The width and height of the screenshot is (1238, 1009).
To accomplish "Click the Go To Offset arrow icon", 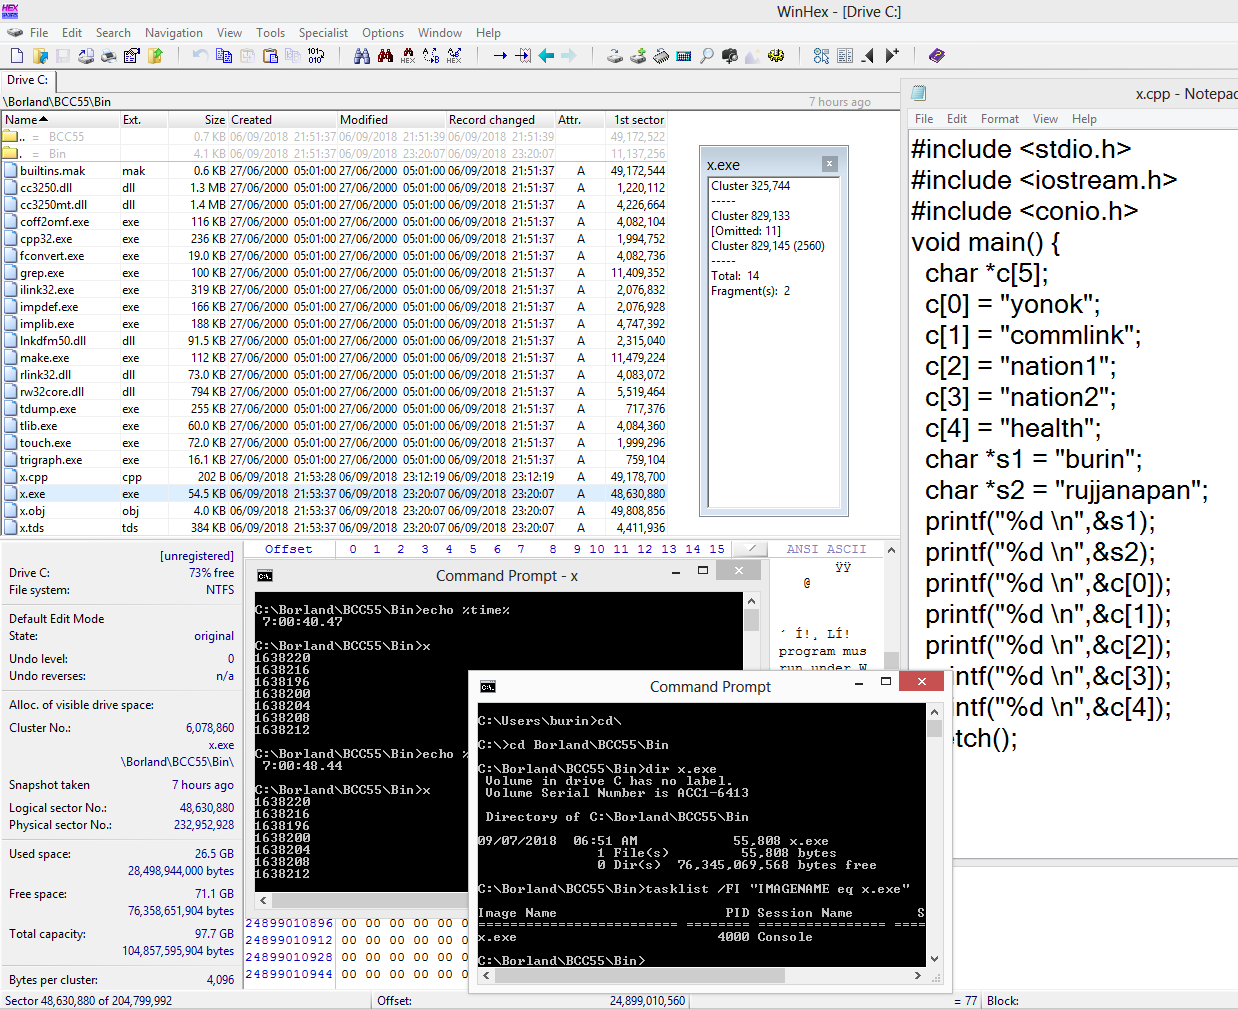I will (500, 56).
